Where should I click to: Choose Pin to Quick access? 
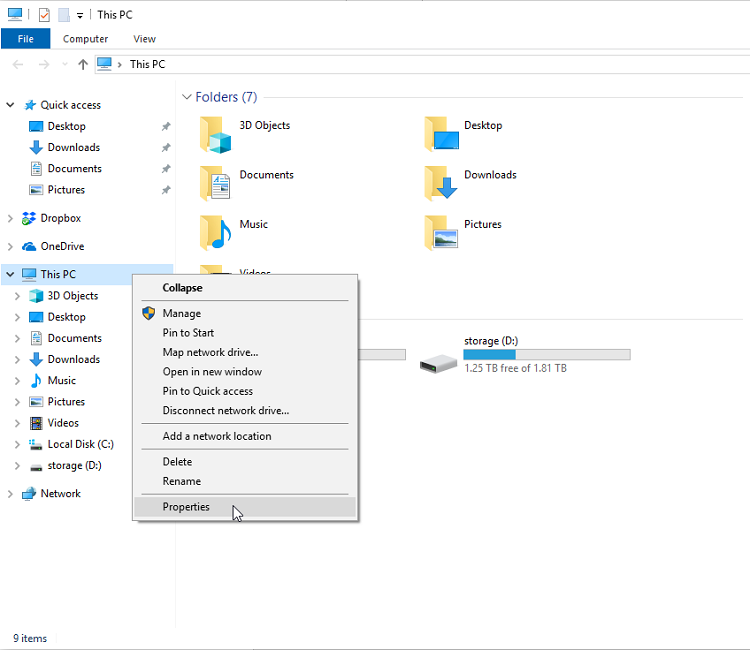(x=245, y=391)
